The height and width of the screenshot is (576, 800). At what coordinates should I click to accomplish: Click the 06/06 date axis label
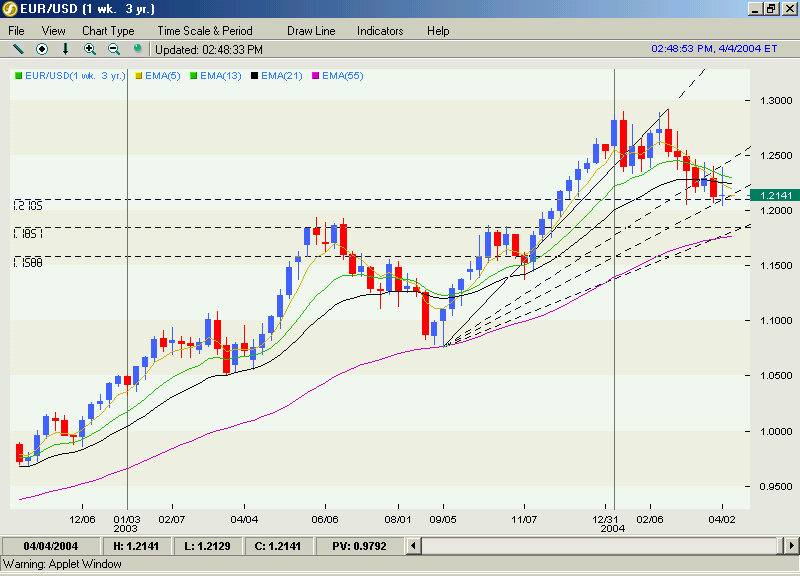coord(325,519)
